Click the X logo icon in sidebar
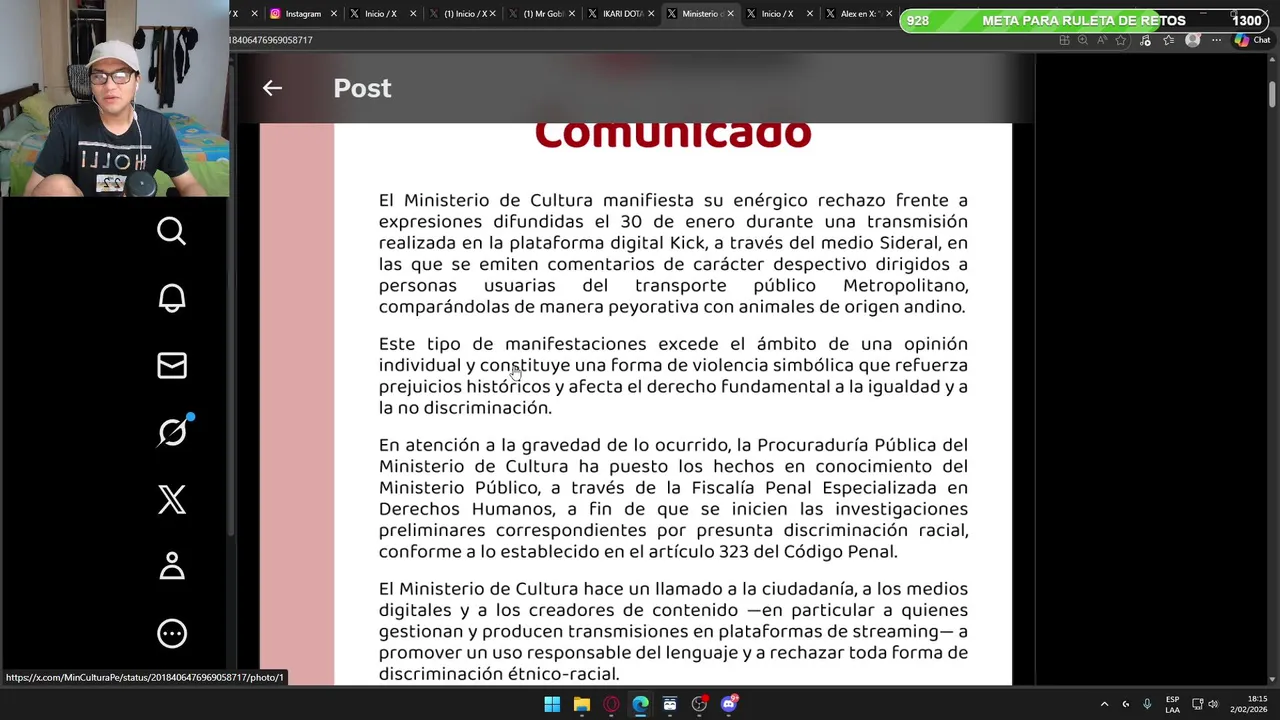1280x720 pixels. coord(171,499)
